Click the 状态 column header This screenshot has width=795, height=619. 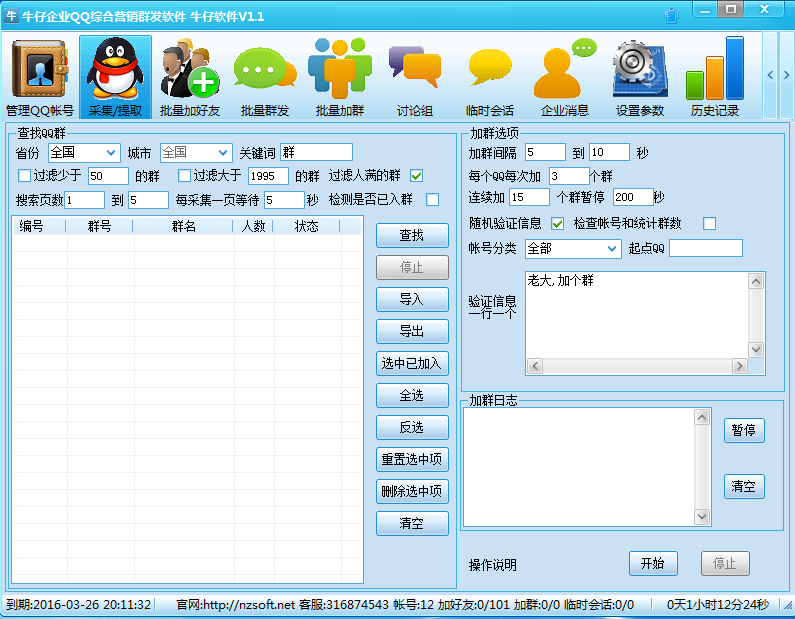pos(307,226)
